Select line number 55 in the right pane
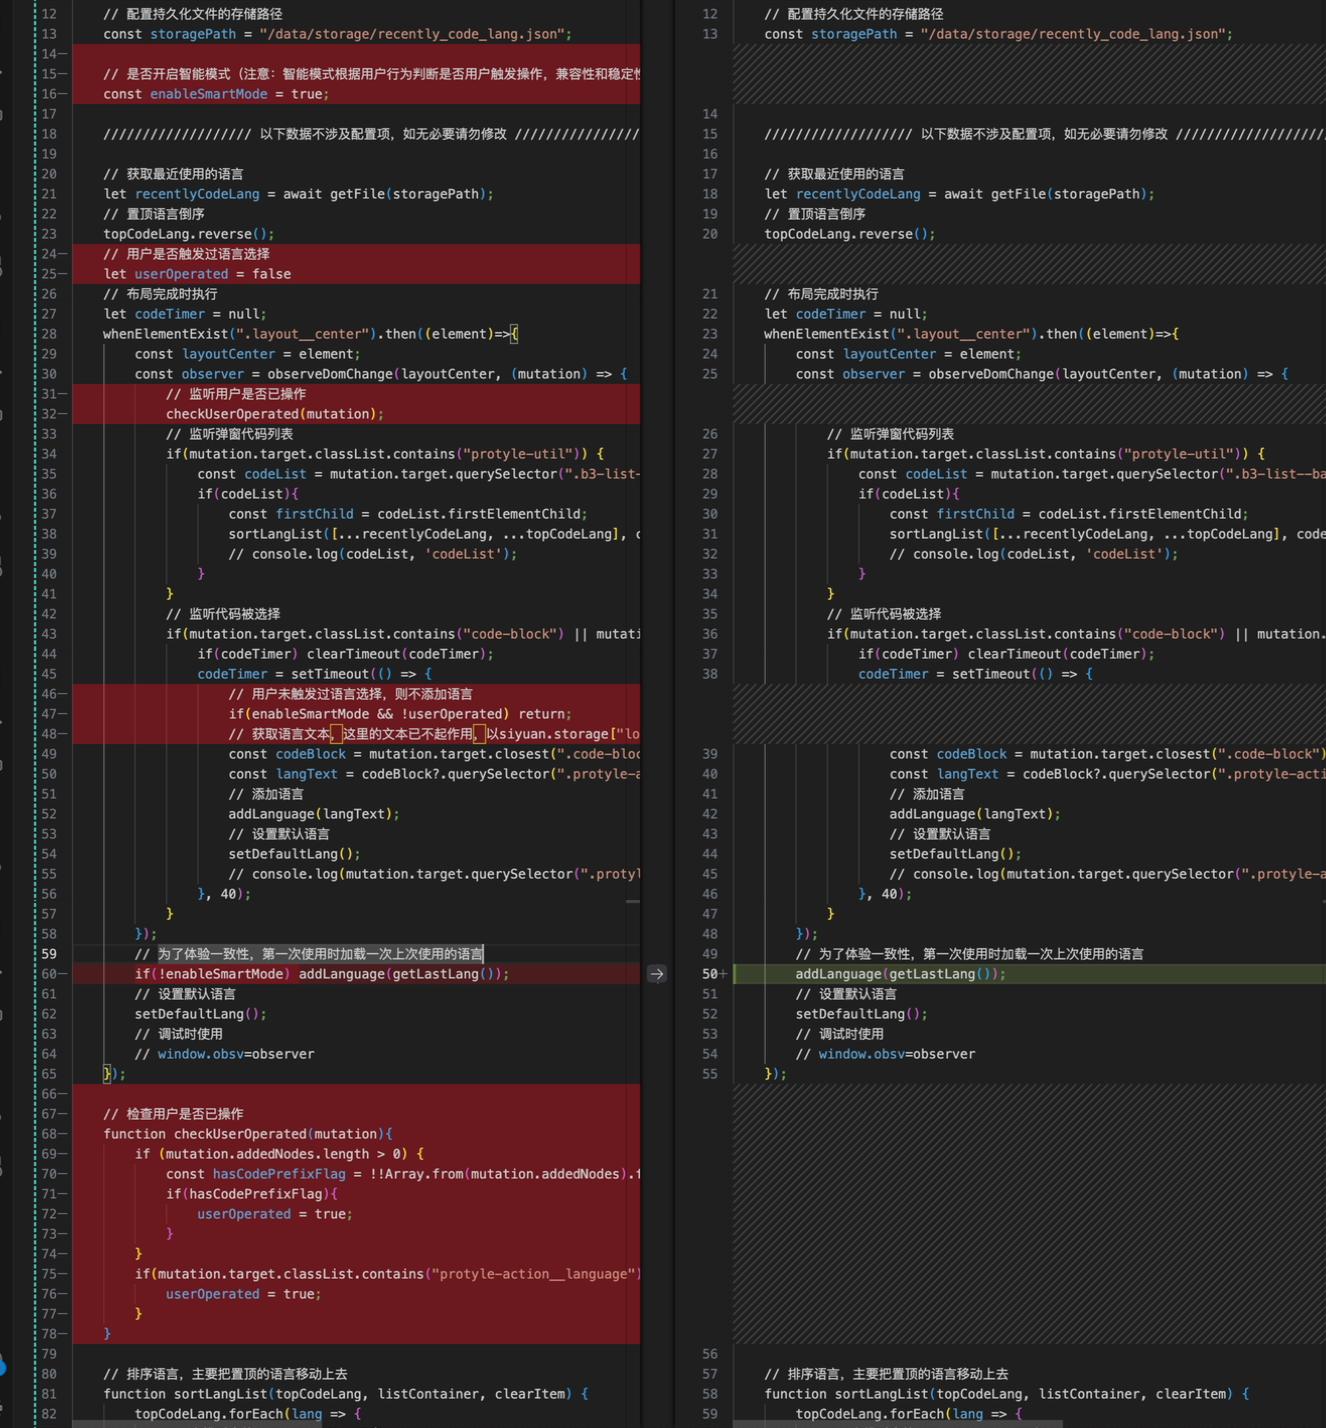This screenshot has height=1428, width=1326. click(x=710, y=1074)
